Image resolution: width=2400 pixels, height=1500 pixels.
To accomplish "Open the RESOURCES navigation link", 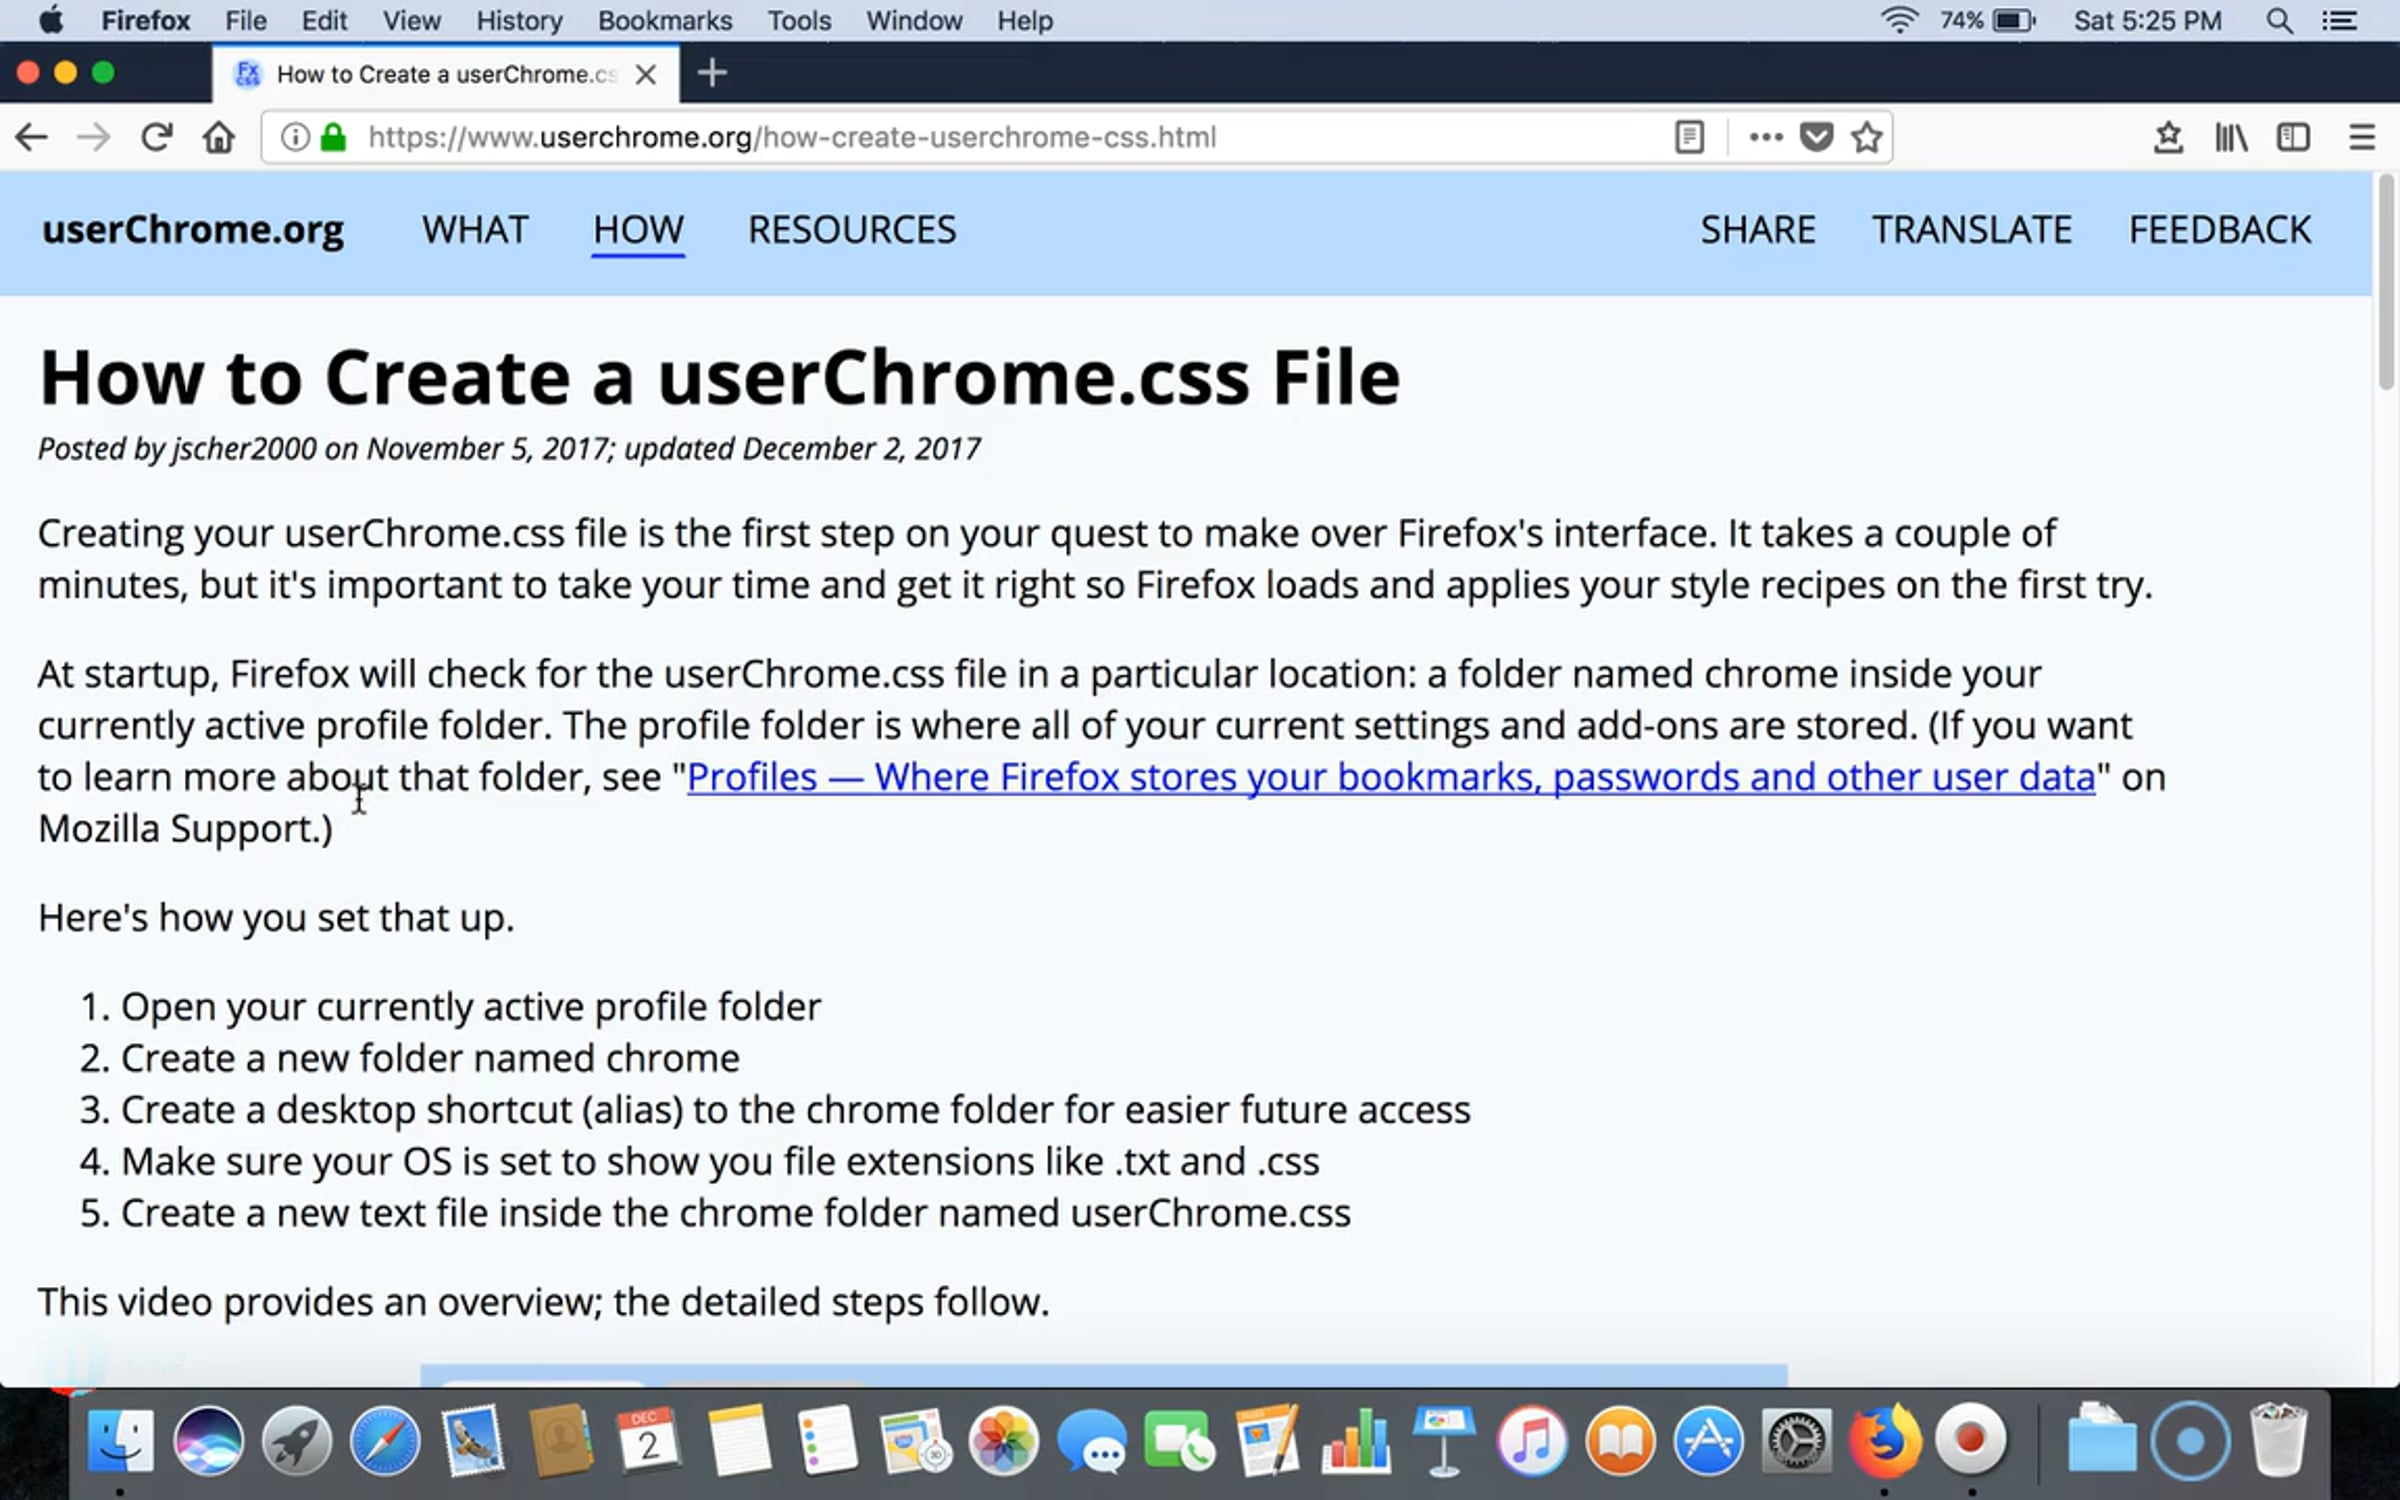I will point(852,230).
